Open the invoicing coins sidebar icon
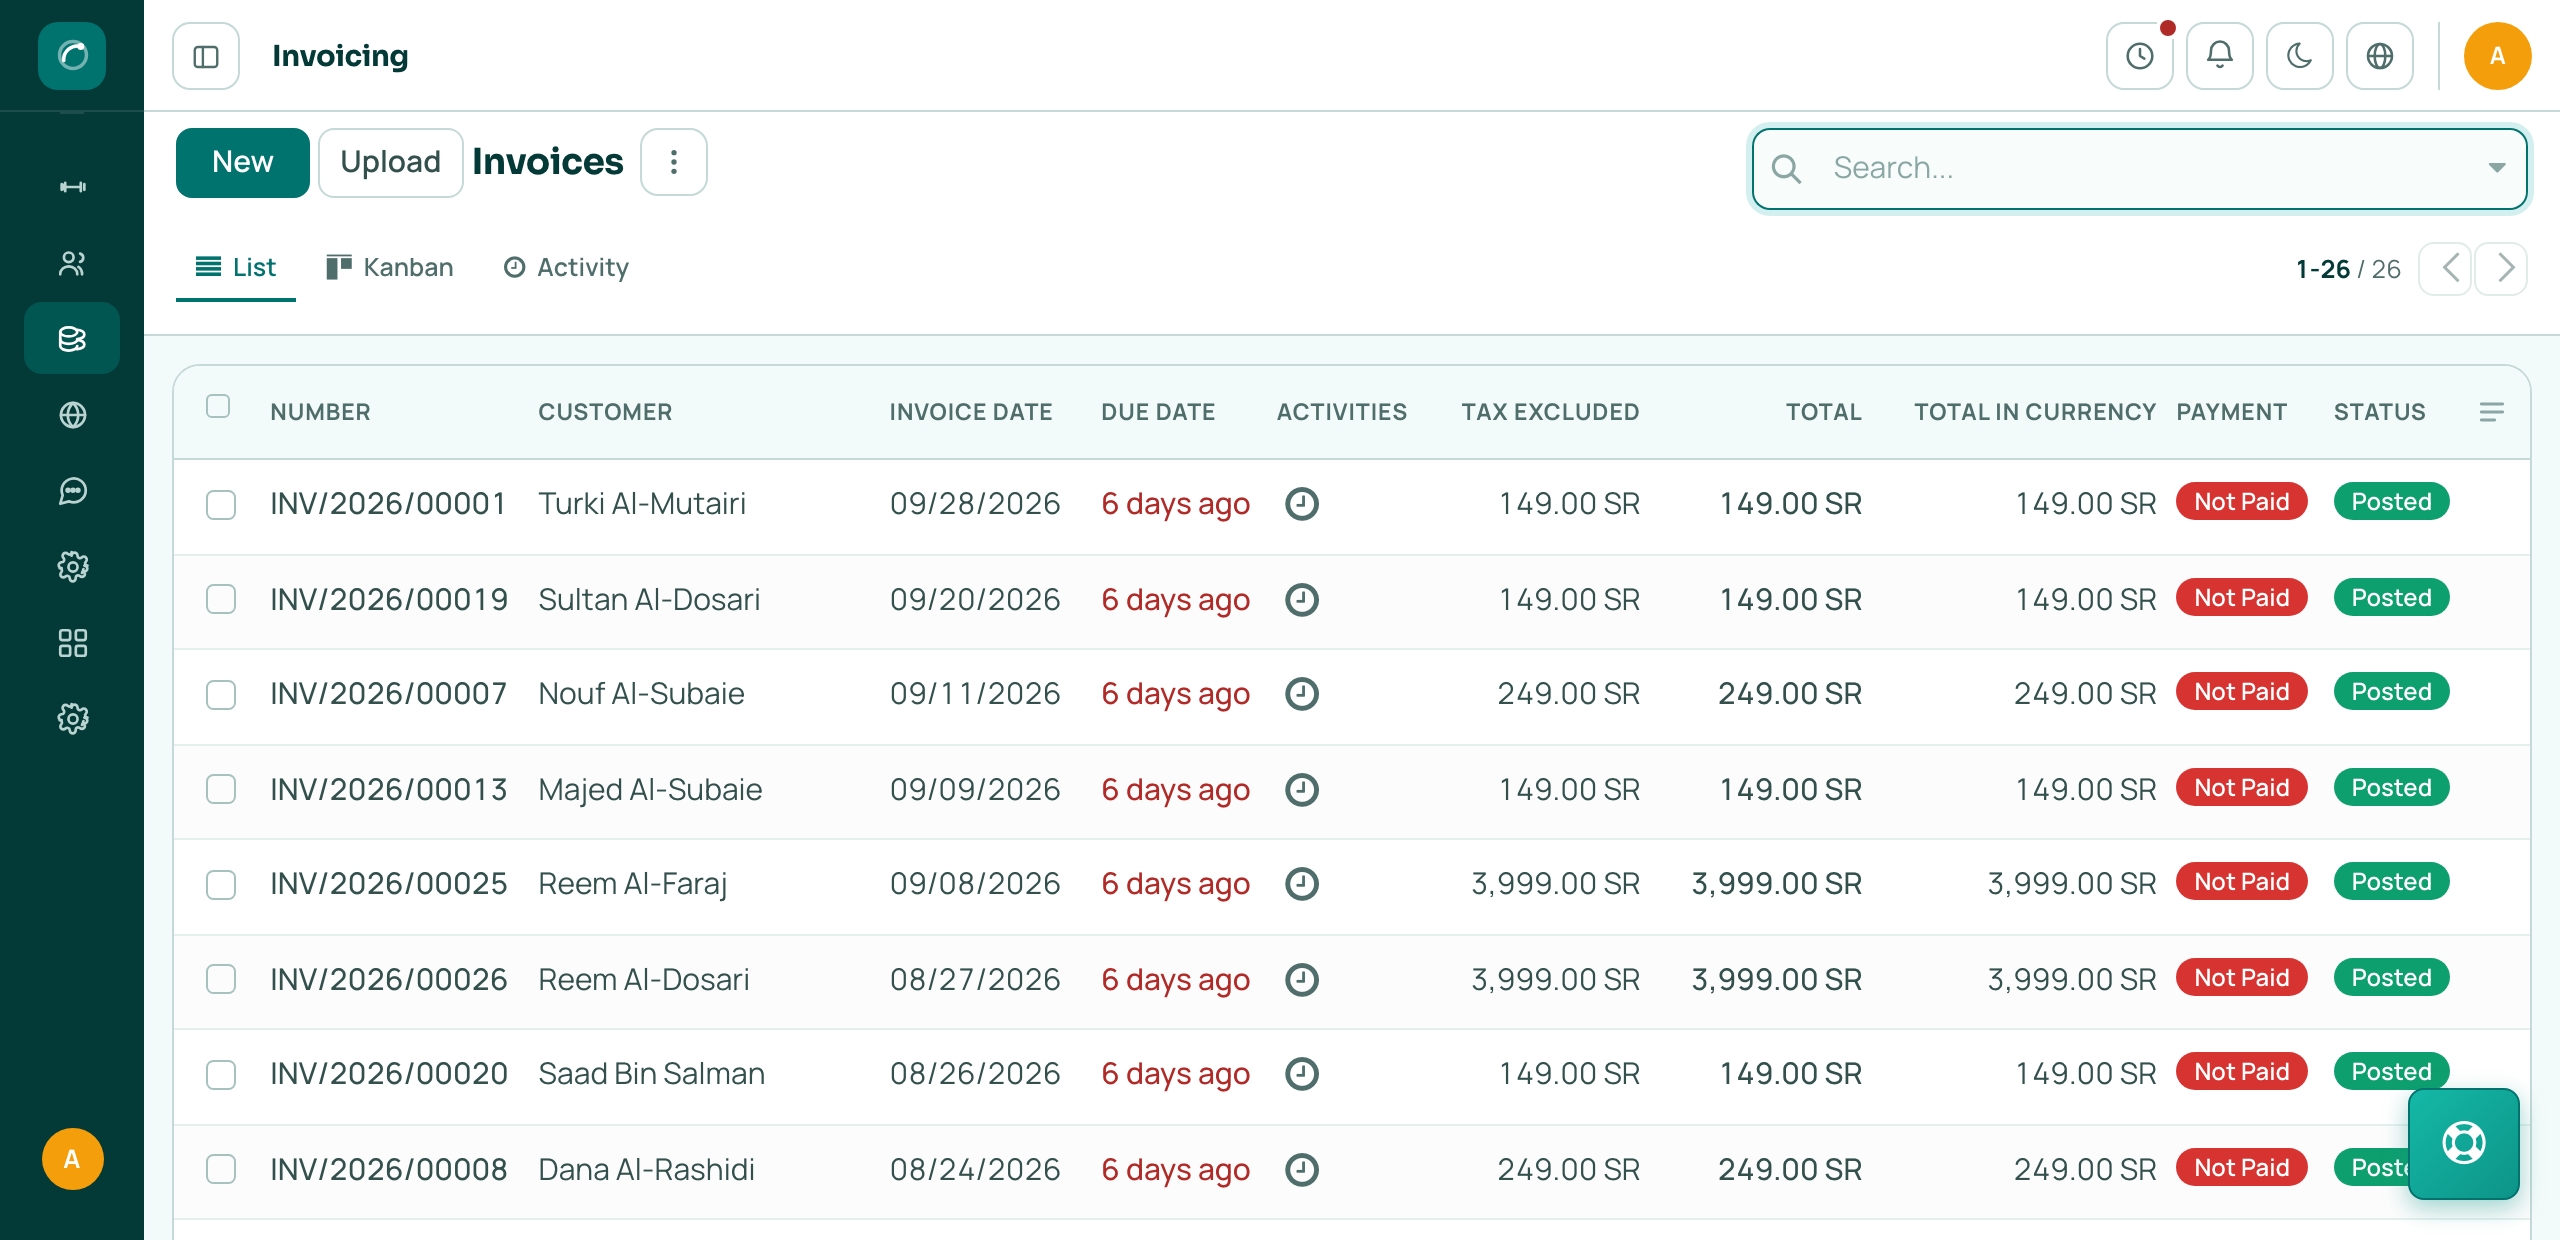Image resolution: width=2560 pixels, height=1240 pixels. pyautogui.click(x=72, y=339)
